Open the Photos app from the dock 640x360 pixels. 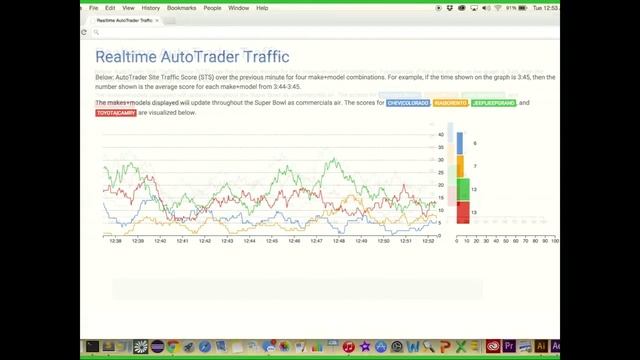pyautogui.click(x=284, y=347)
